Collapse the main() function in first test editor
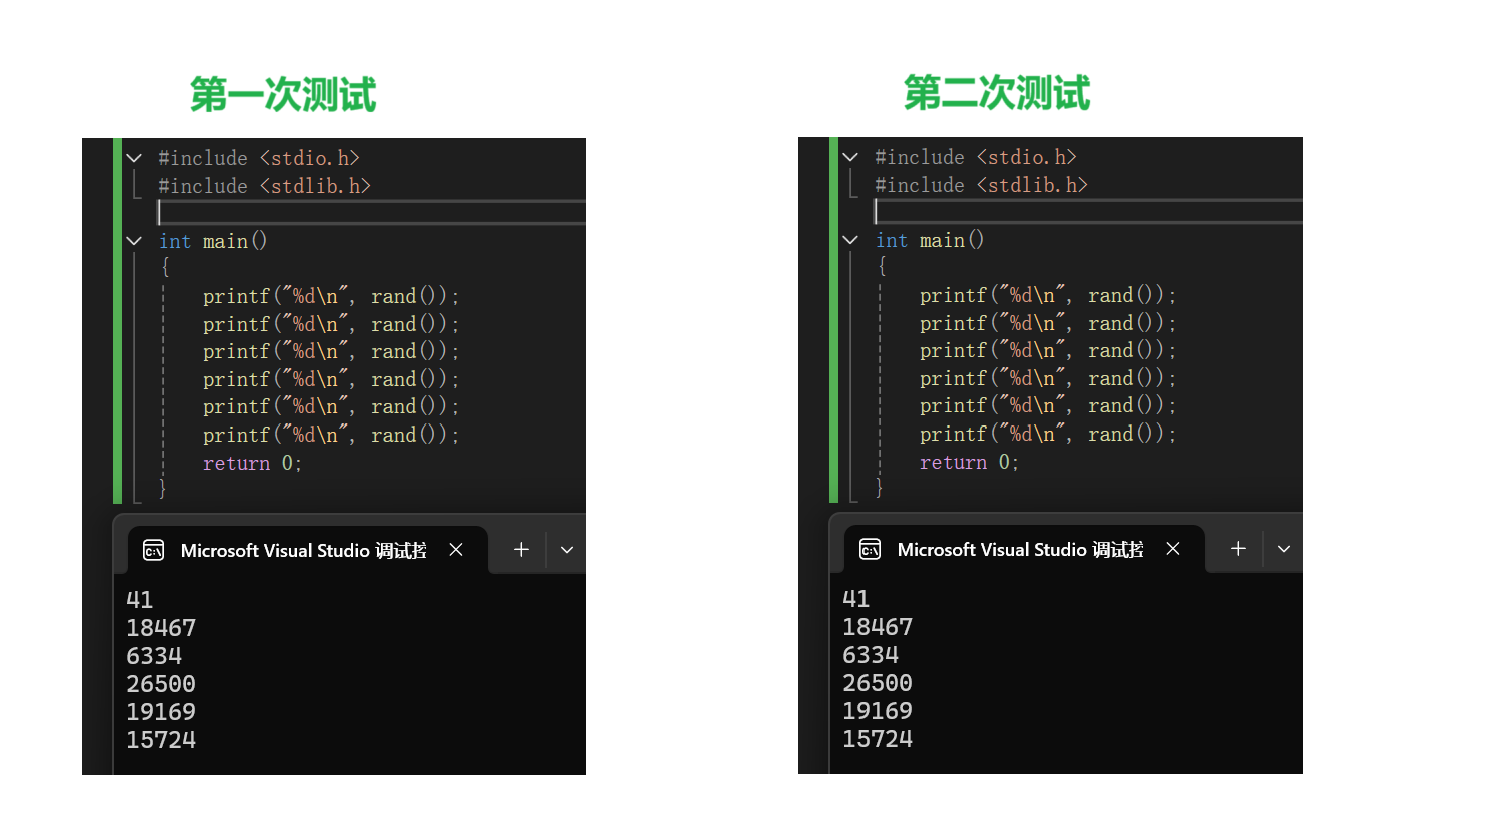Image resolution: width=1491 pixels, height=828 pixels. point(134,241)
